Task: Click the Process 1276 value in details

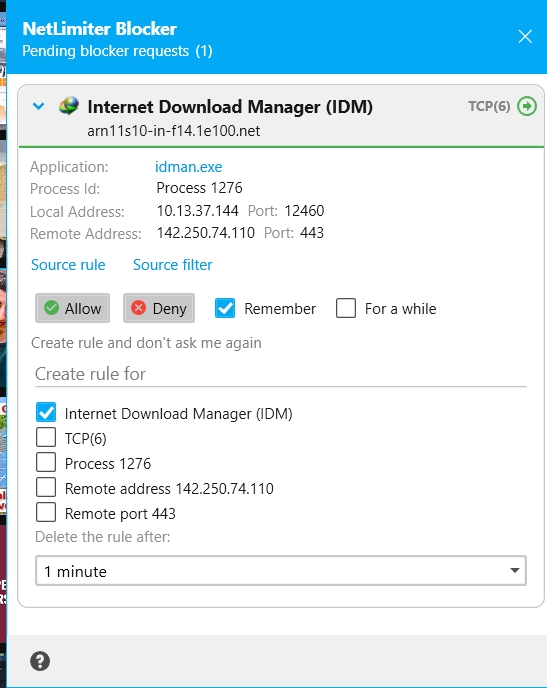Action: coord(200,188)
